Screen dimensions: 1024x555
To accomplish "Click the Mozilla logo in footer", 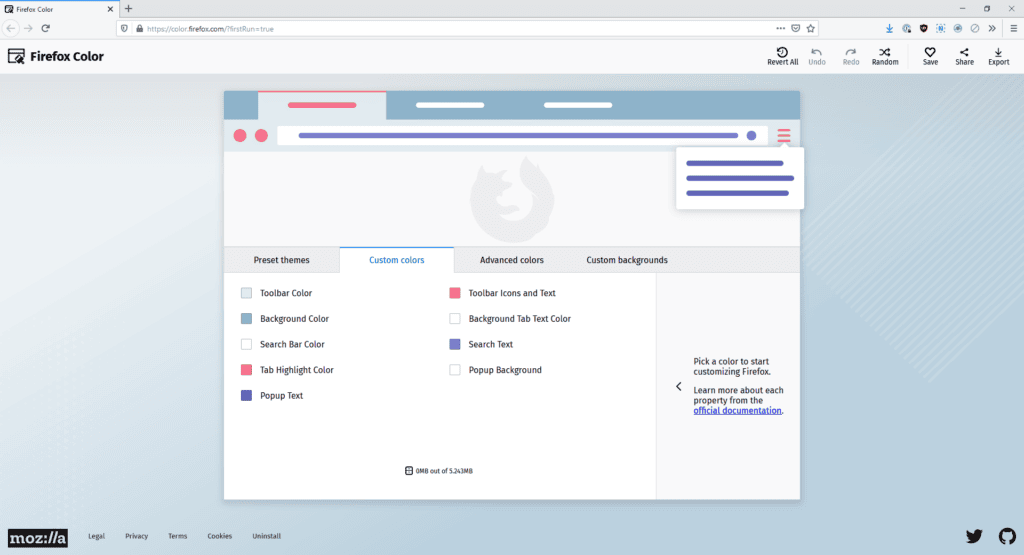I will point(38,537).
